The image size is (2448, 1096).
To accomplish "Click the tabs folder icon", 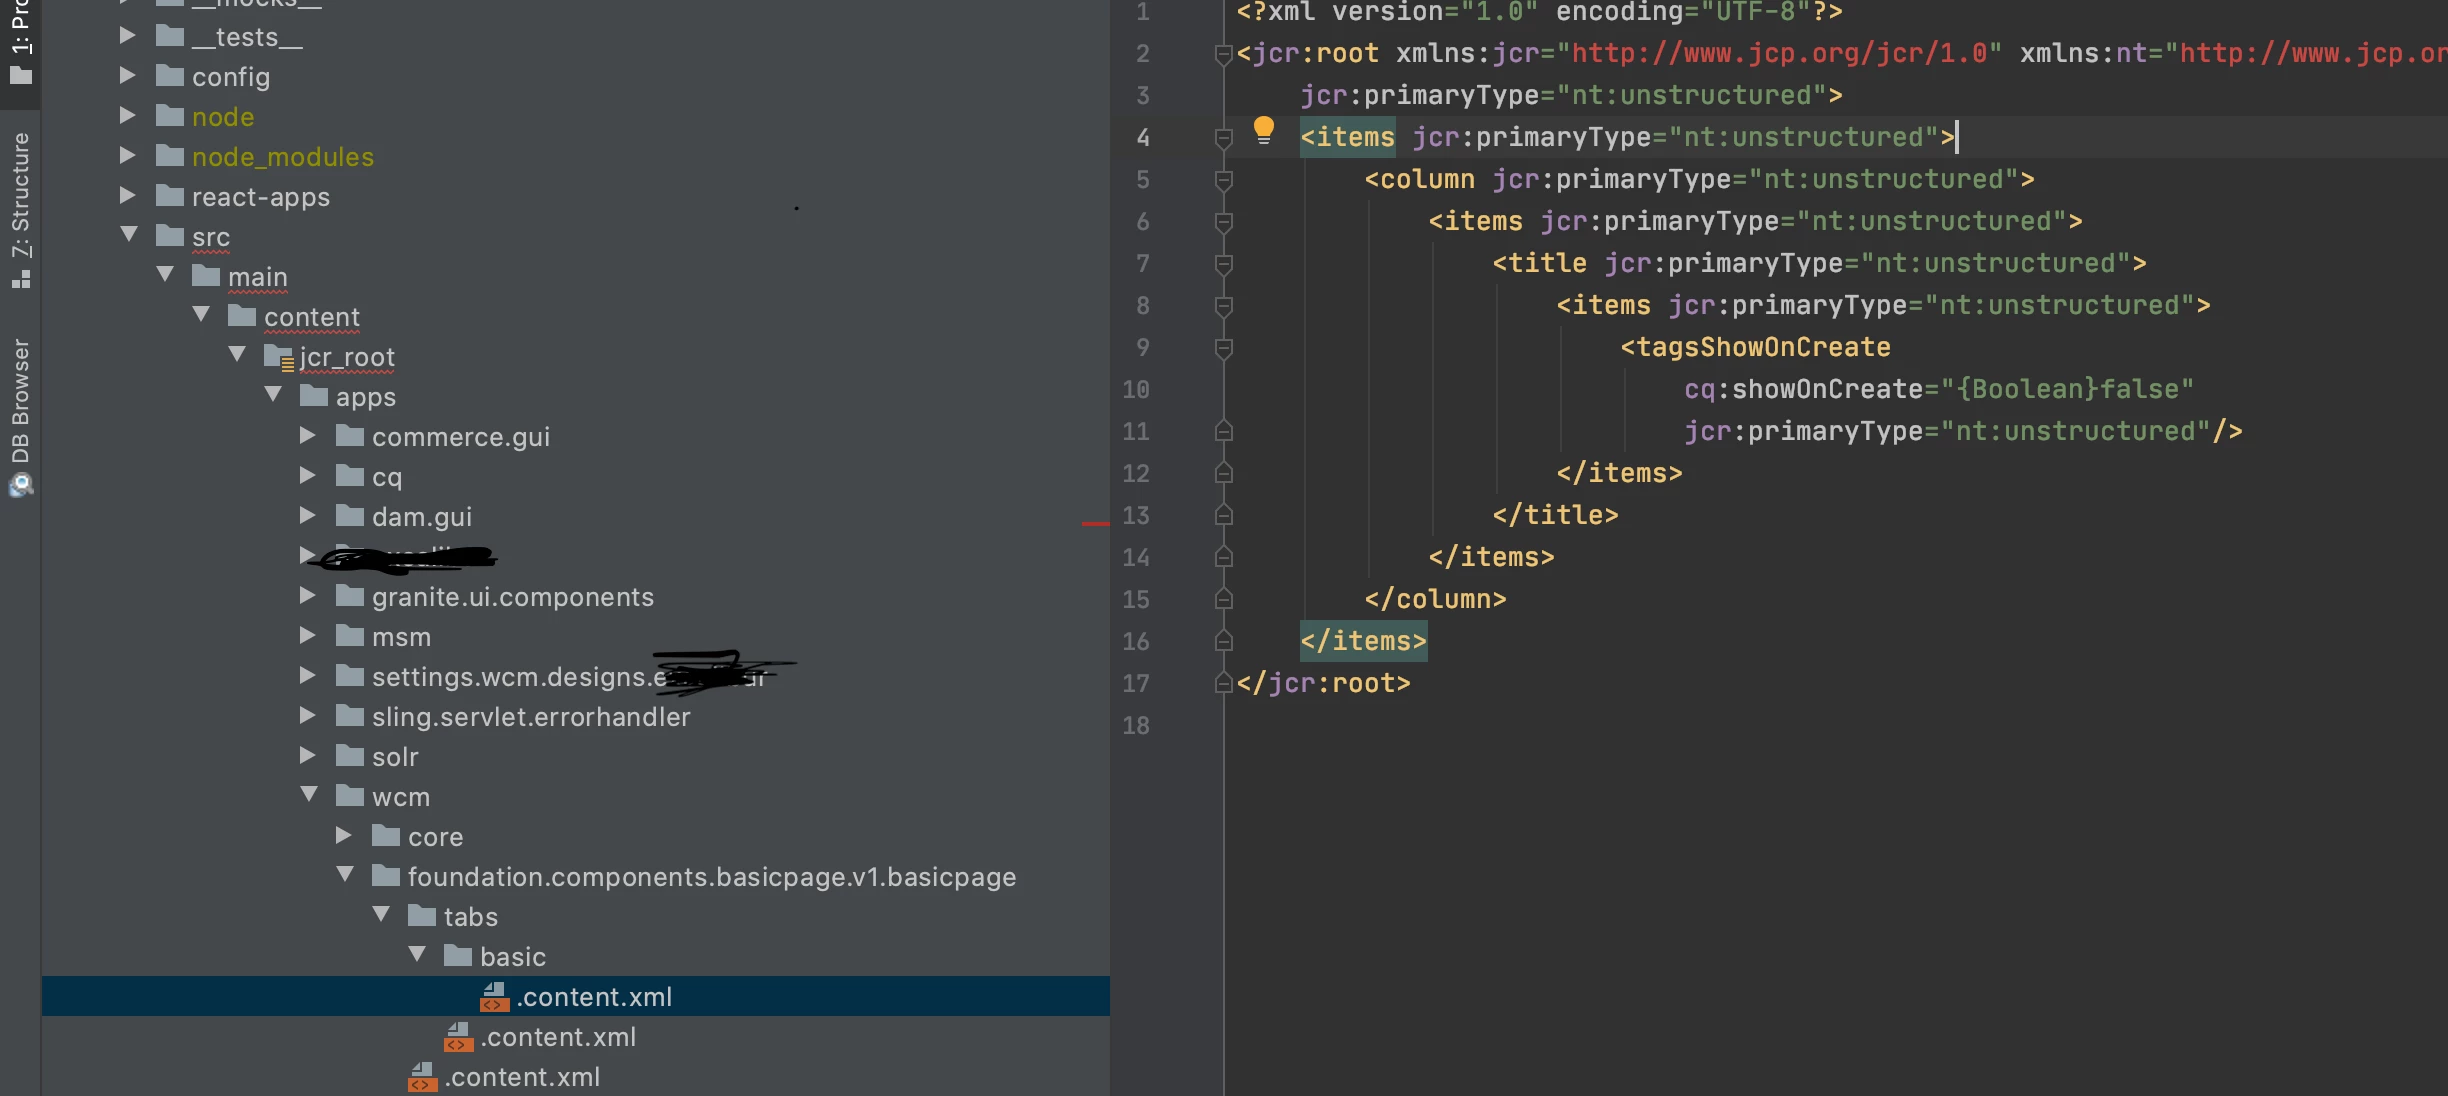I will point(422,917).
